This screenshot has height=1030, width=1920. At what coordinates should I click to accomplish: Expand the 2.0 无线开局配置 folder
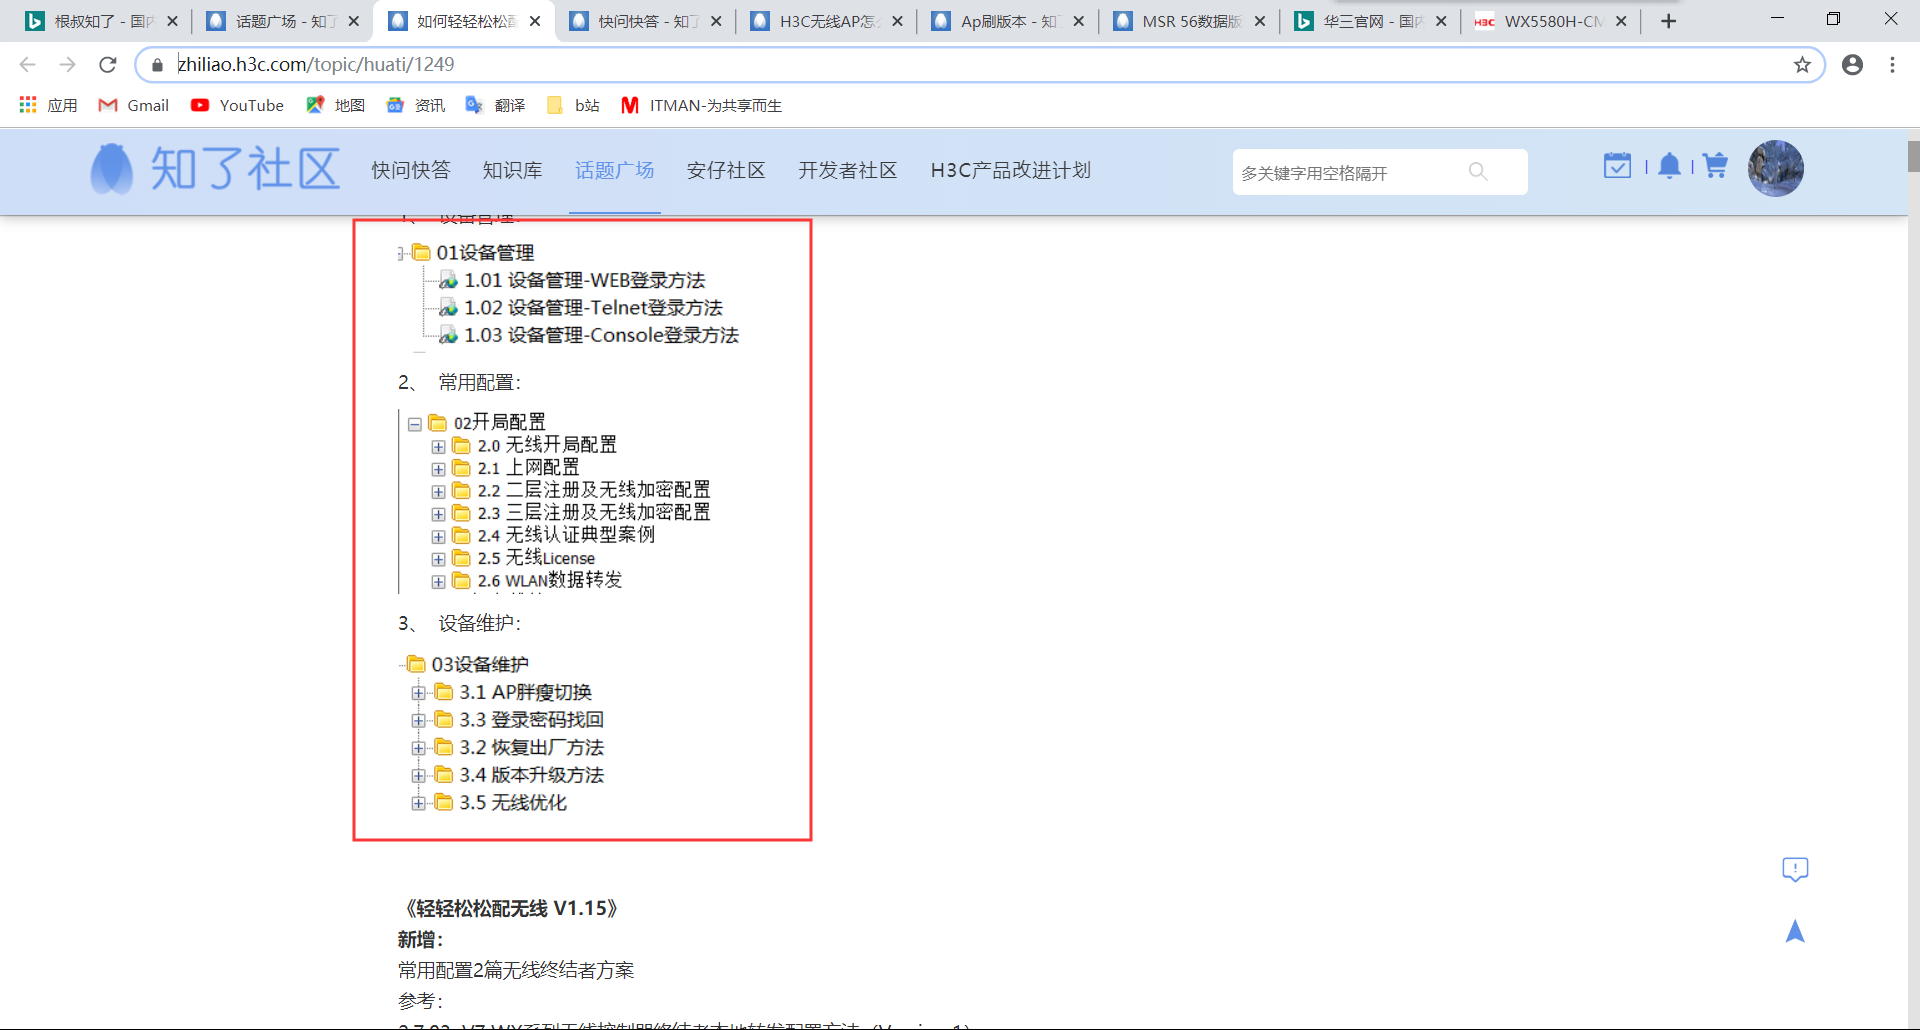(438, 447)
